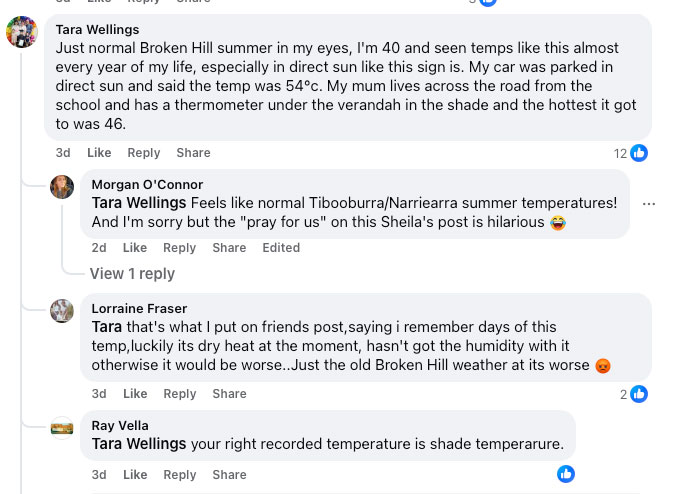Viewport: 676px width, 494px height.
Task: Click Morgan O'Connor's avatar
Action: (62, 186)
